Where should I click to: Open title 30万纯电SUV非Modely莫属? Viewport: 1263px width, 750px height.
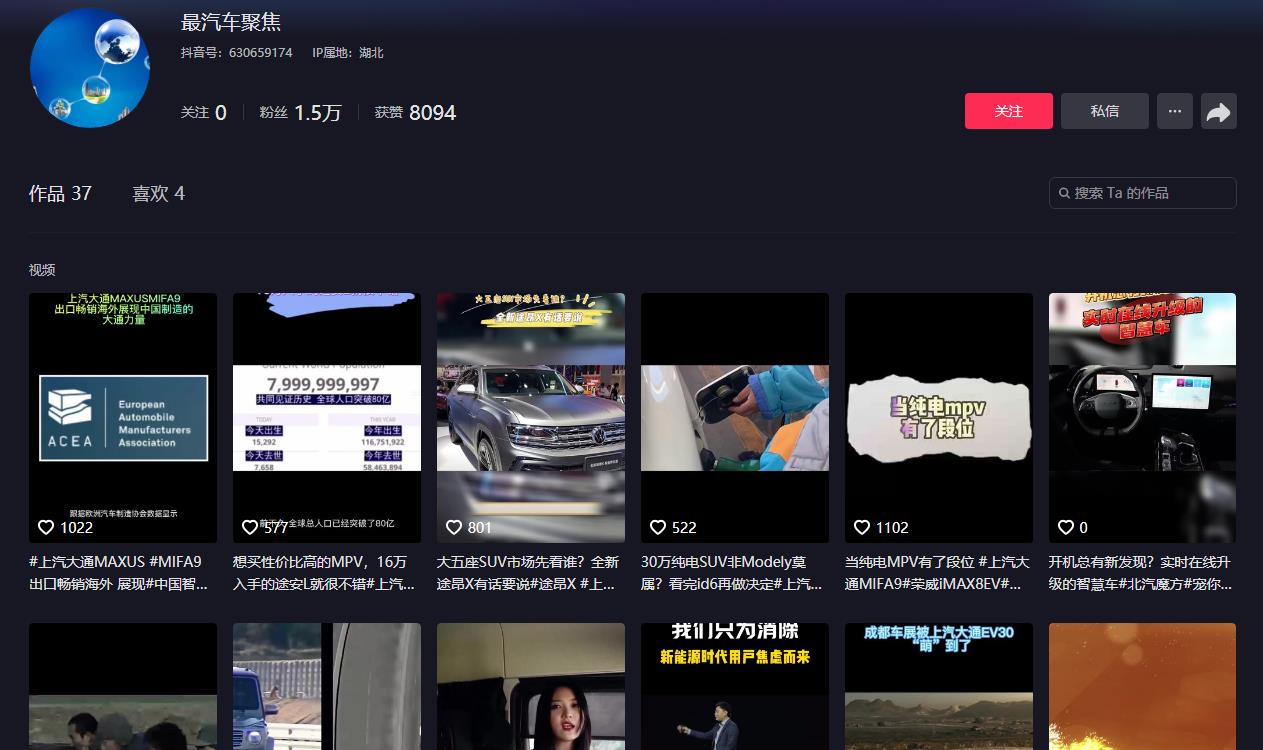pyautogui.click(x=733, y=573)
